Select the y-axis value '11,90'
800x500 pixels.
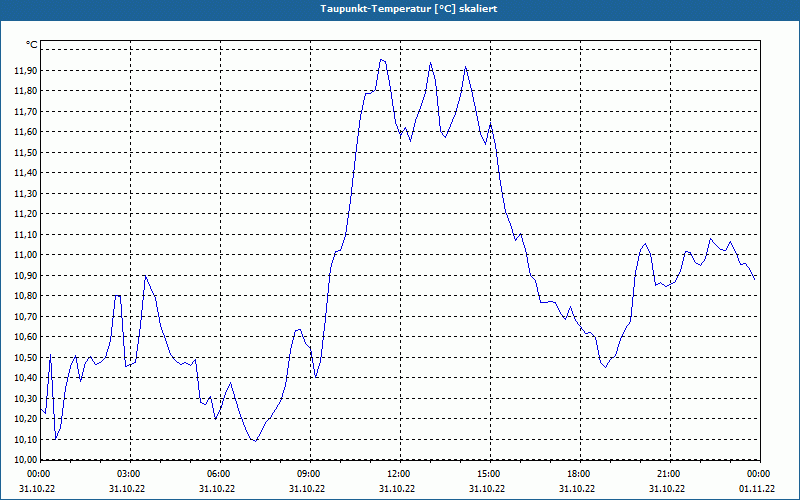26,70
